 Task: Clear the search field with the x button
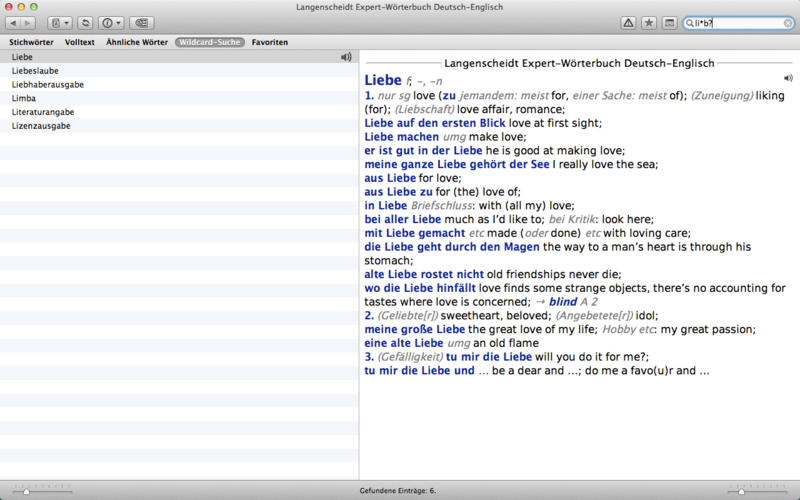[788, 23]
